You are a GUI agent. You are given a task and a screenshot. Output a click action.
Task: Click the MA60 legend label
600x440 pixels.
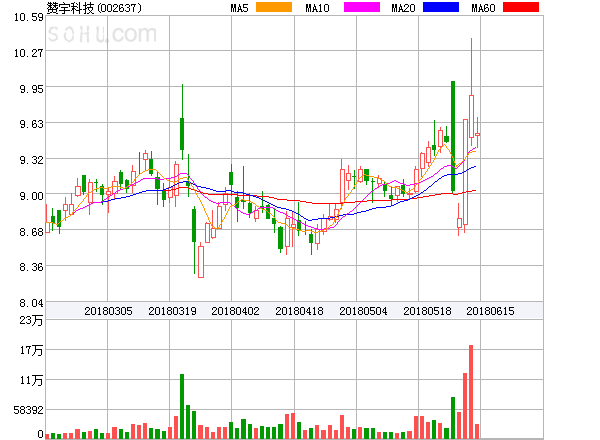click(483, 8)
